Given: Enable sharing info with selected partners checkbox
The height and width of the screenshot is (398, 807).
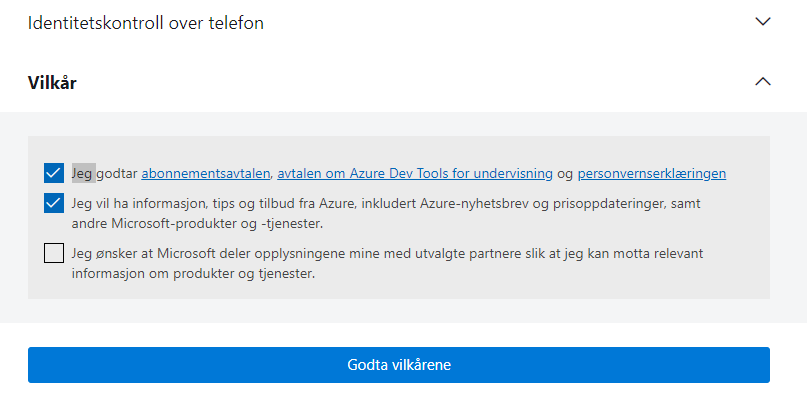Looking at the screenshot, I should [x=54, y=253].
